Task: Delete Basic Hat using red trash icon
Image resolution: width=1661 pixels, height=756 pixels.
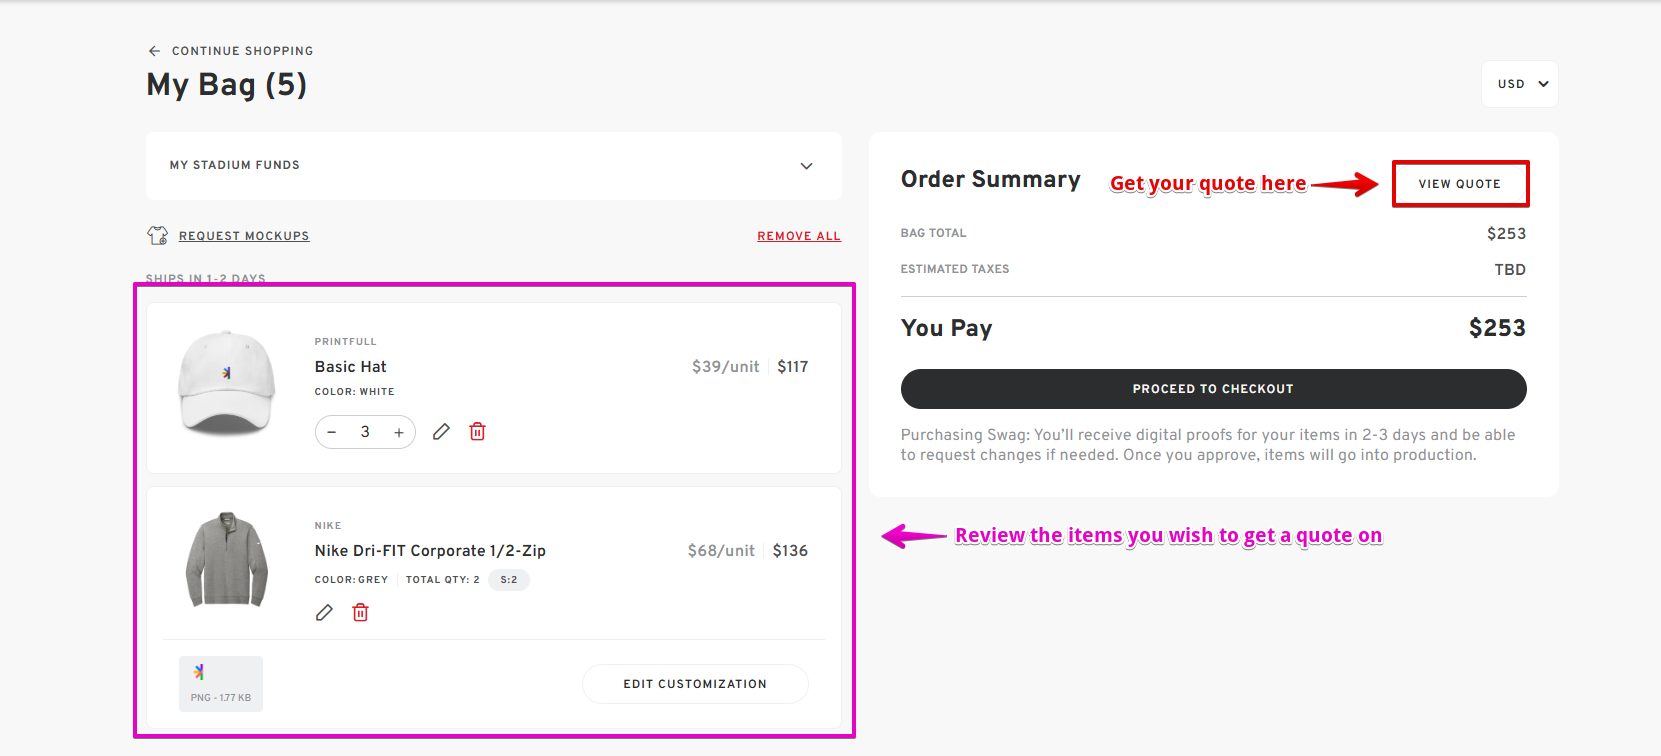Action: (478, 432)
